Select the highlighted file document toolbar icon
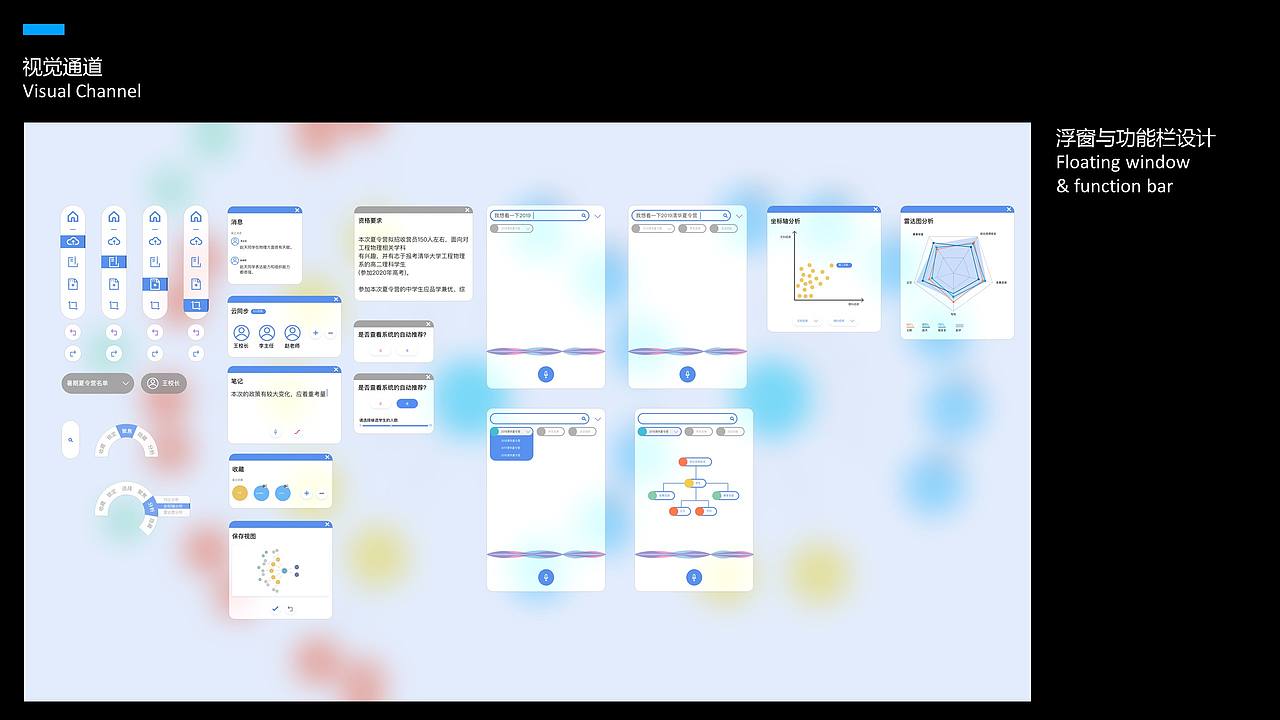1280x720 pixels. click(155, 284)
